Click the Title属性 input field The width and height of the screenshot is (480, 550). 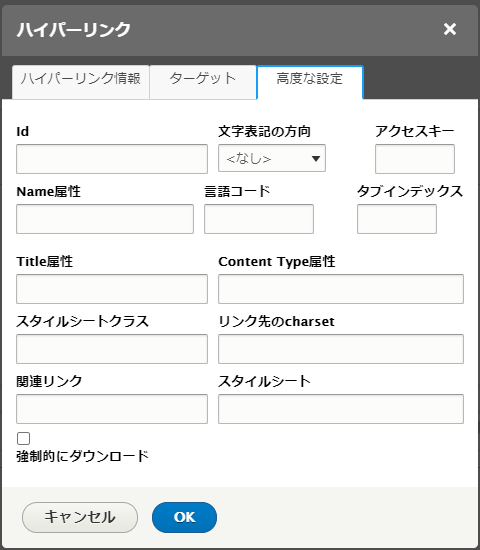pyautogui.click(x=112, y=289)
